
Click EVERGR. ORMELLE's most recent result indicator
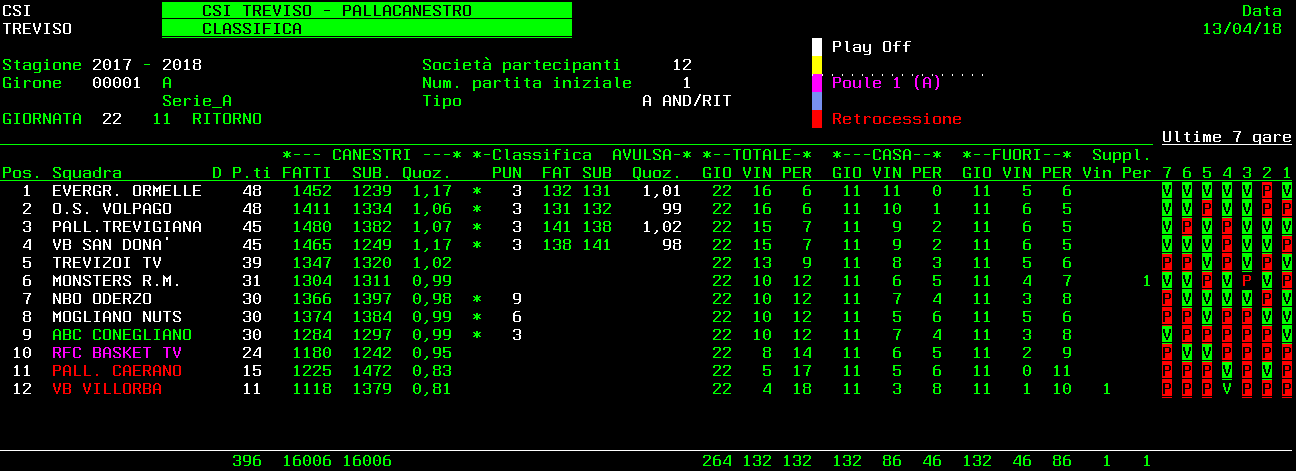pyautogui.click(x=1286, y=191)
